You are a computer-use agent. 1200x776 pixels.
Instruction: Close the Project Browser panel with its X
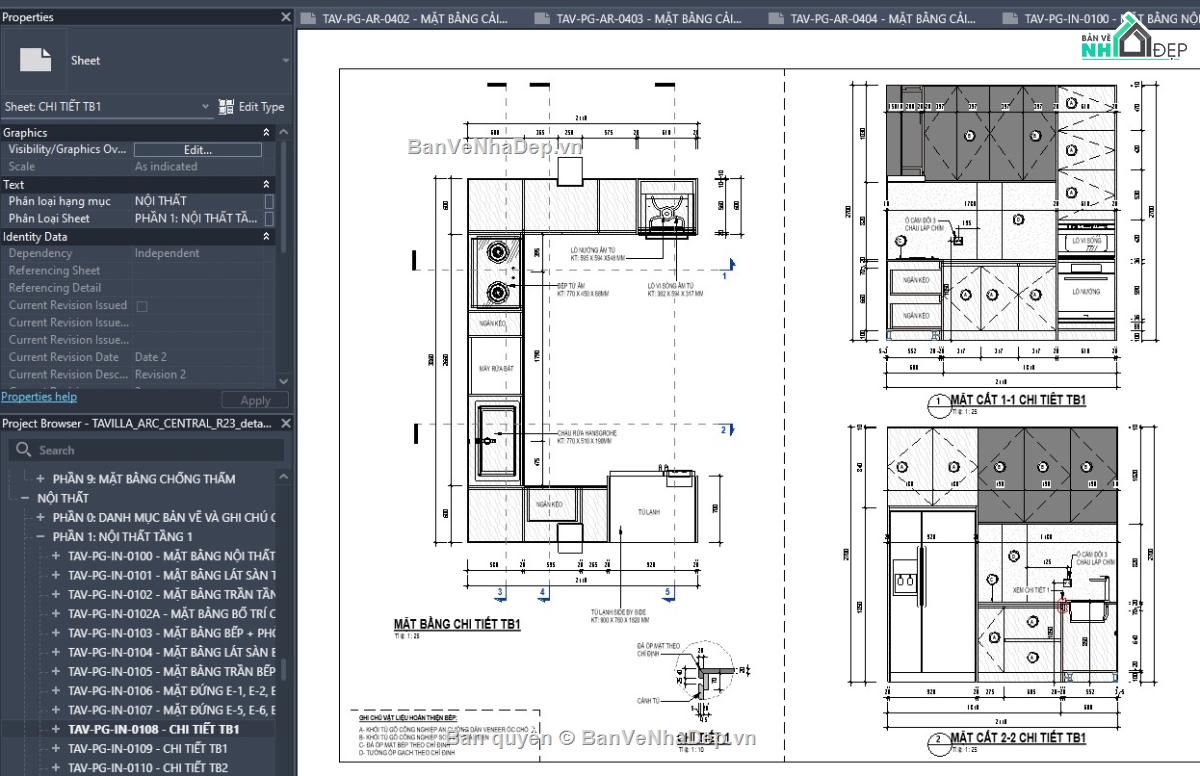point(285,424)
